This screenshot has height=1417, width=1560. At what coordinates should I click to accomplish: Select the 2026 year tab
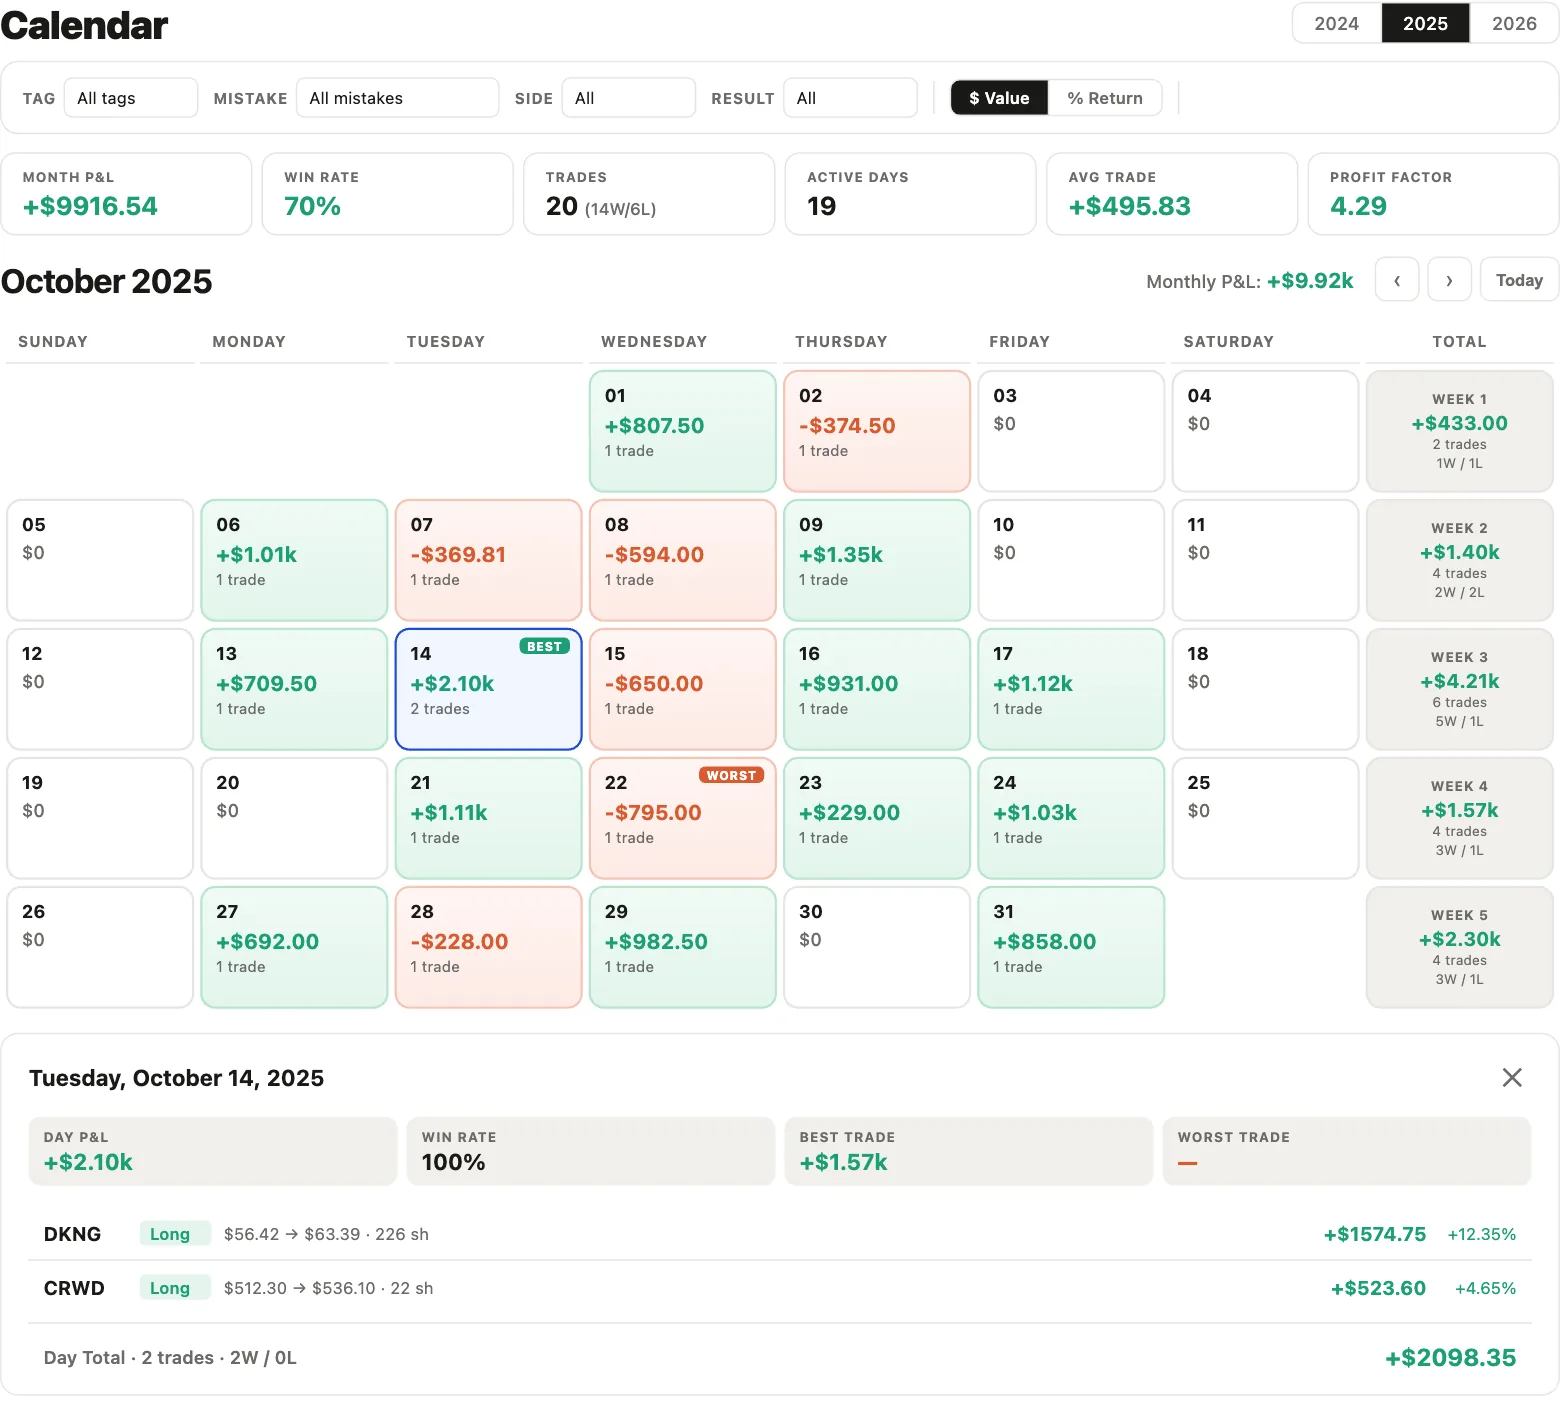[1514, 23]
